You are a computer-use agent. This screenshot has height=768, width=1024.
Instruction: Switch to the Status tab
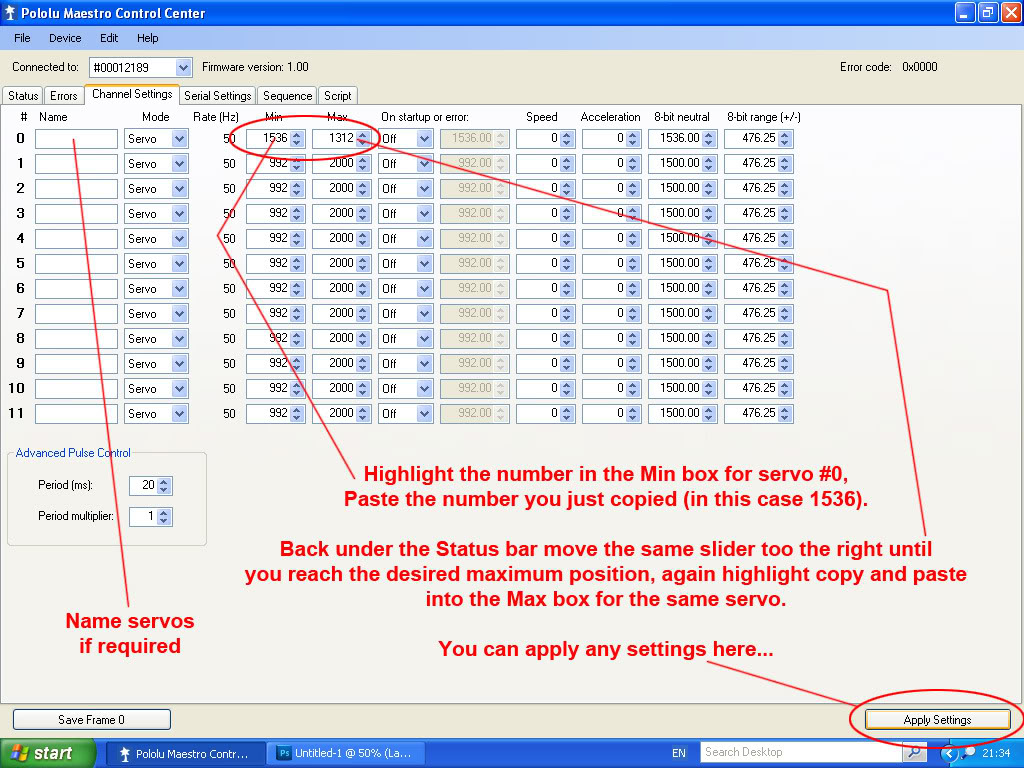[x=24, y=95]
